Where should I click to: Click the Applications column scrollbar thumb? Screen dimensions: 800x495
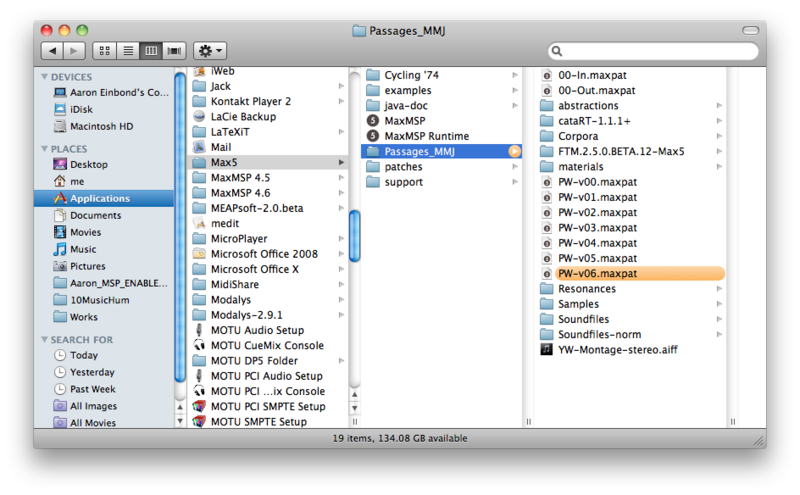click(355, 235)
